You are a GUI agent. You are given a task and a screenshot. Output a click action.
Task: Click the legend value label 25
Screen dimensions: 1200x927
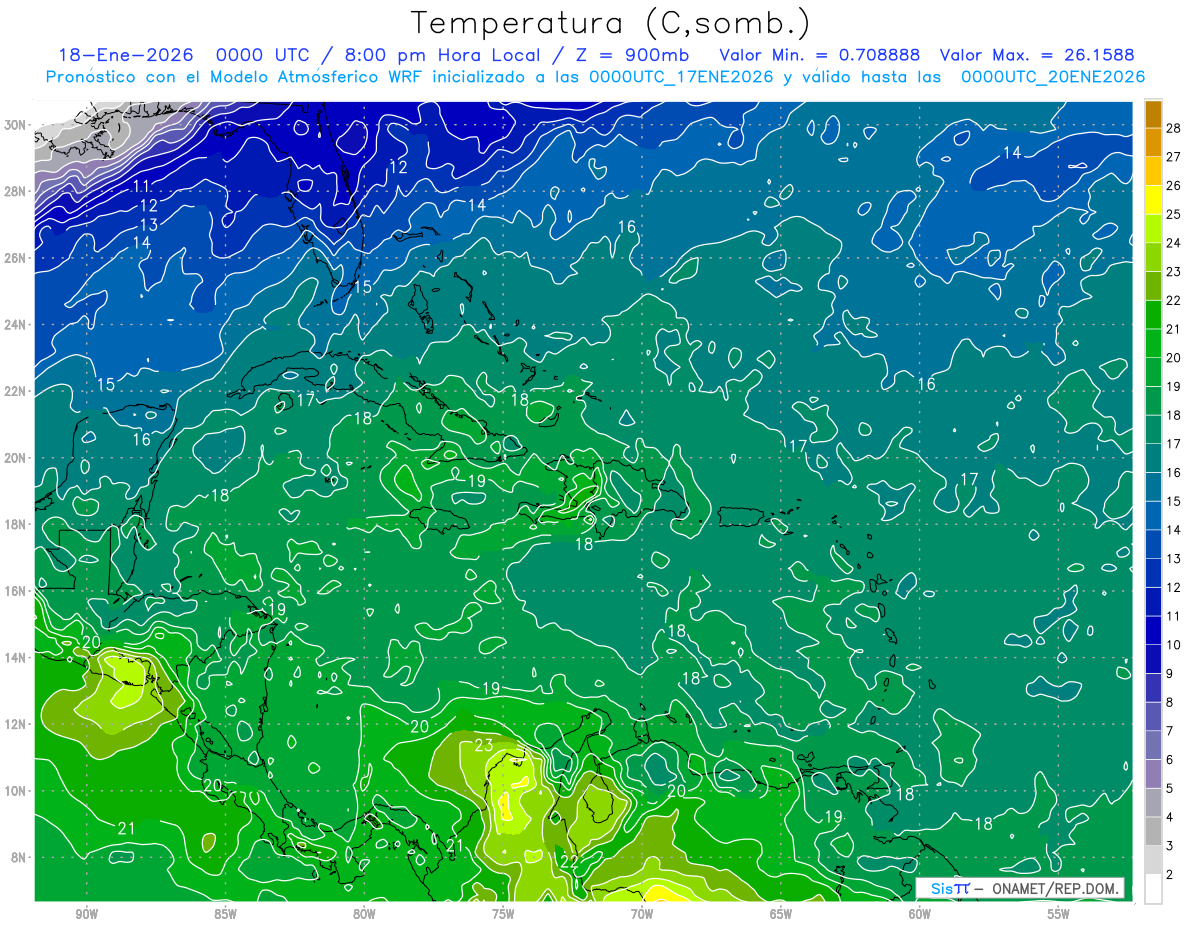tap(1173, 214)
